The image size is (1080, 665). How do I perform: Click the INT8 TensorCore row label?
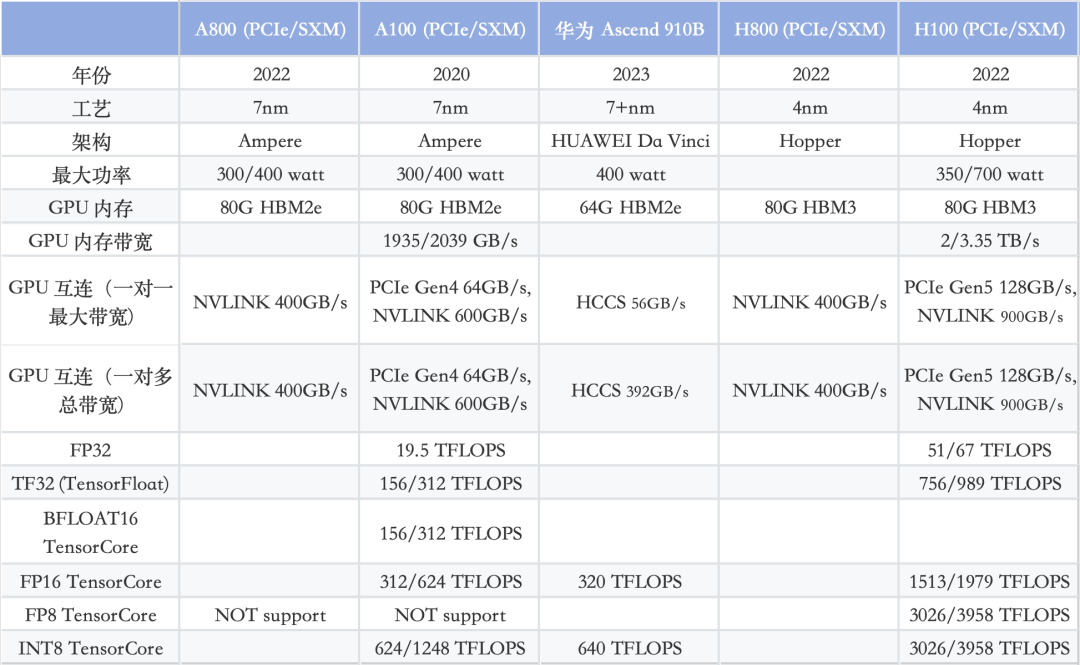[91, 648]
